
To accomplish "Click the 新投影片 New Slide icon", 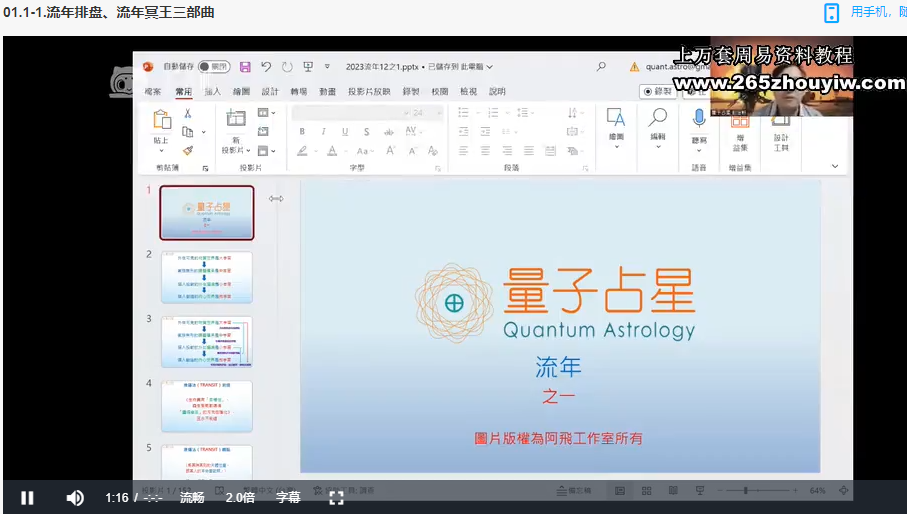I will point(236,118).
